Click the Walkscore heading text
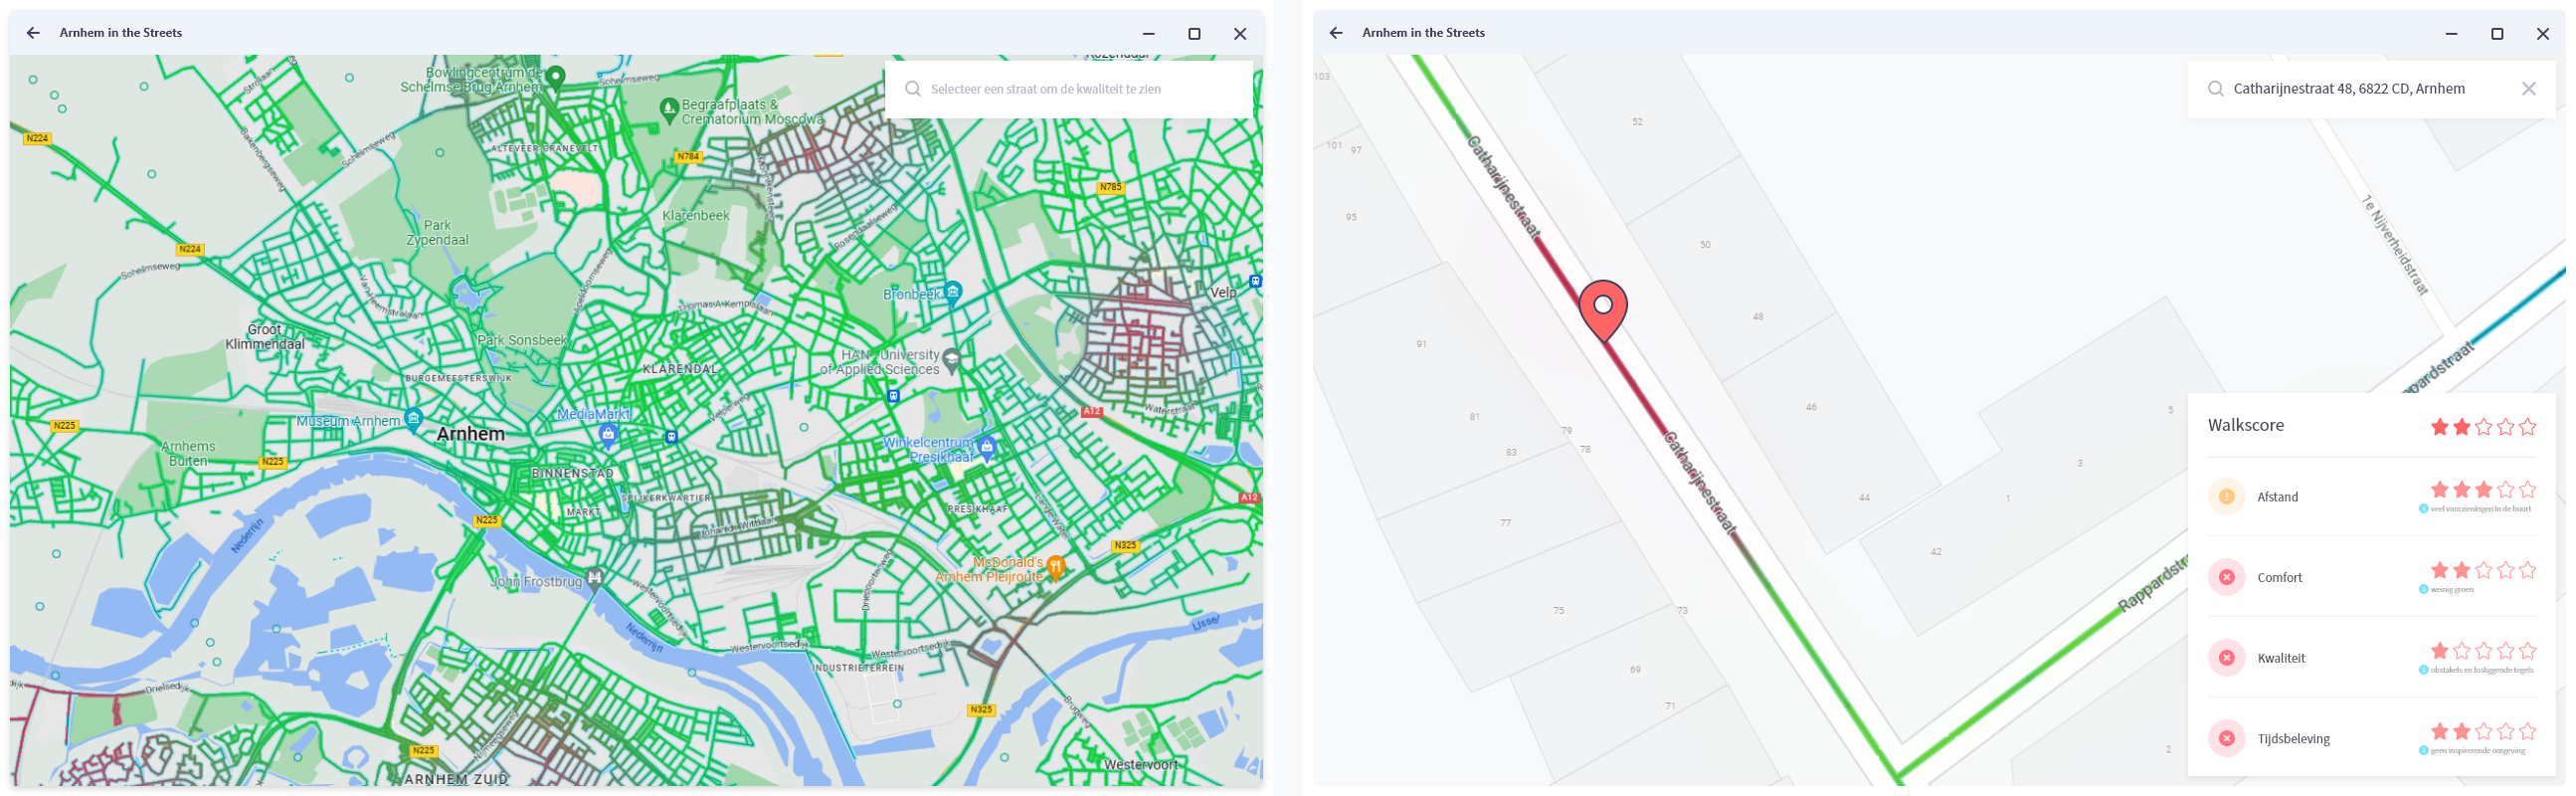This screenshot has width=2576, height=796. [2245, 425]
